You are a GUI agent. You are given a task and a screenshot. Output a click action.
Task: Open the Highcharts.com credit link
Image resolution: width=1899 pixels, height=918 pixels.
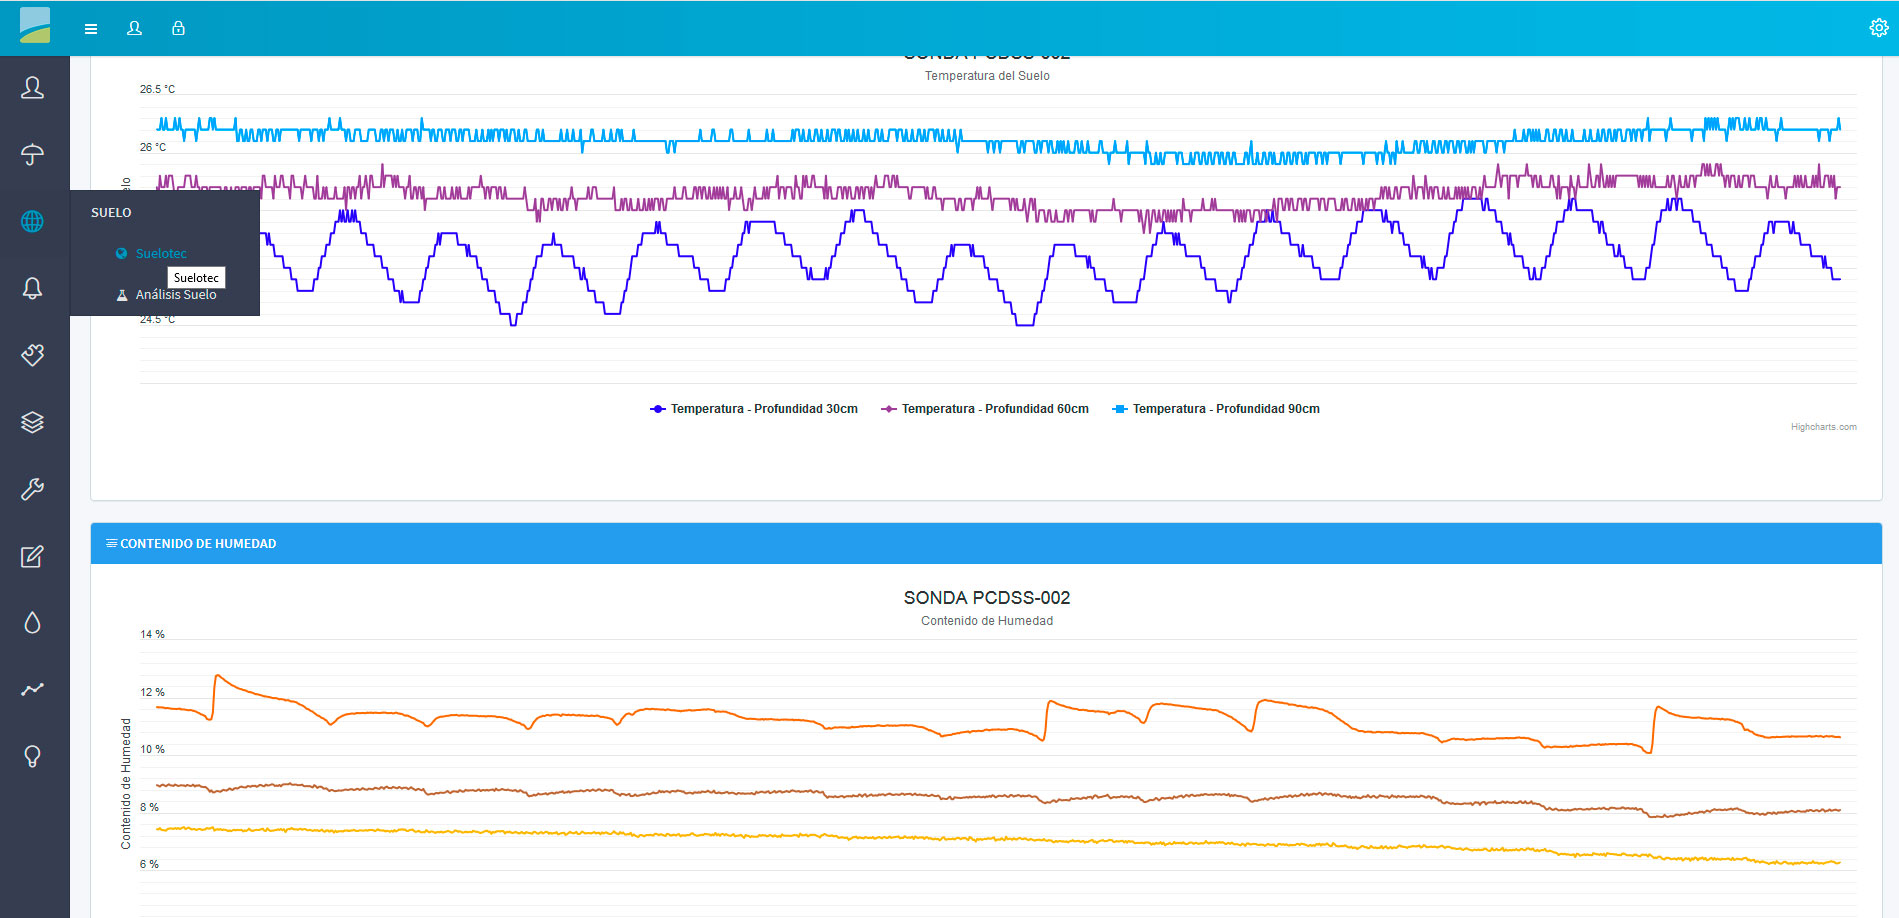1823,427
